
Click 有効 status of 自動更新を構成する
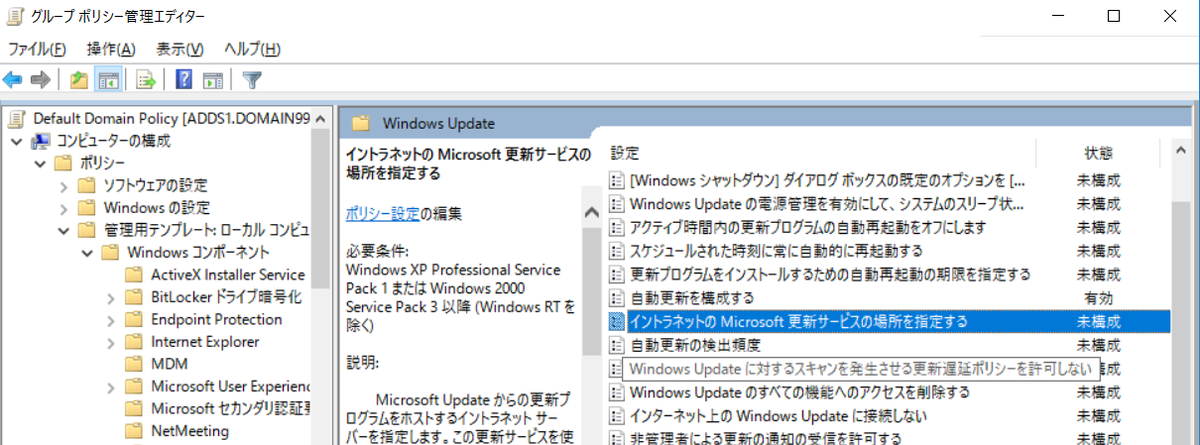tap(1098, 298)
